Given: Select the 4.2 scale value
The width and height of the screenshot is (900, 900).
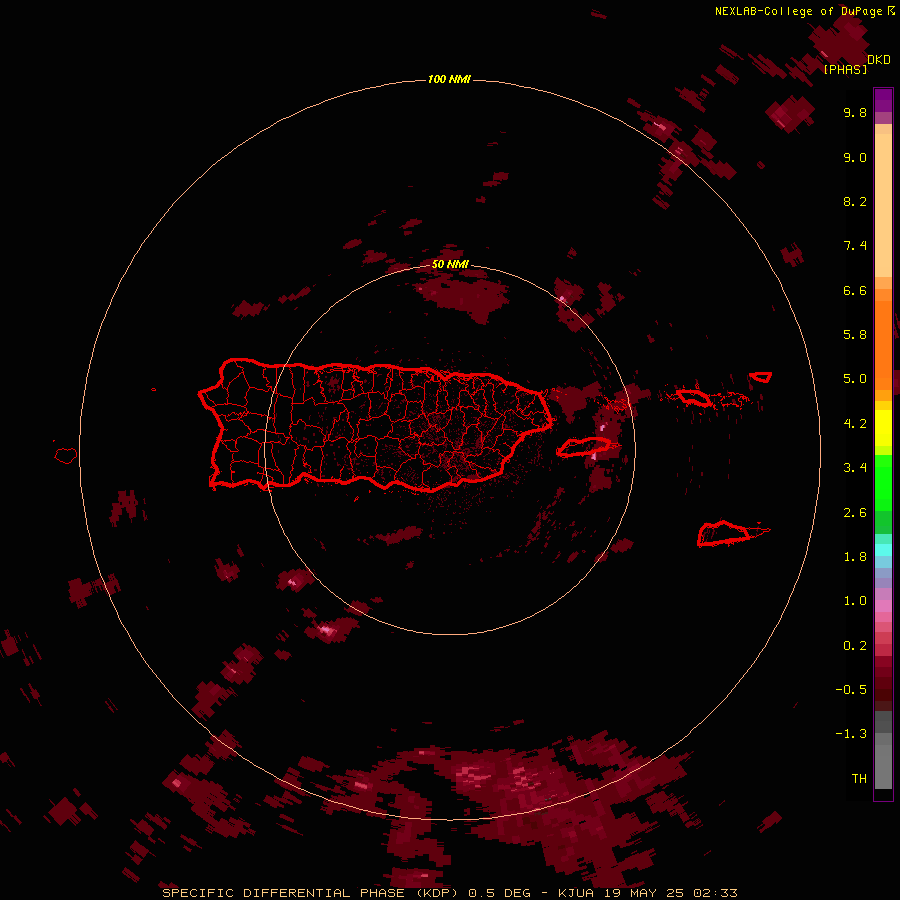Looking at the screenshot, I should 855,424.
